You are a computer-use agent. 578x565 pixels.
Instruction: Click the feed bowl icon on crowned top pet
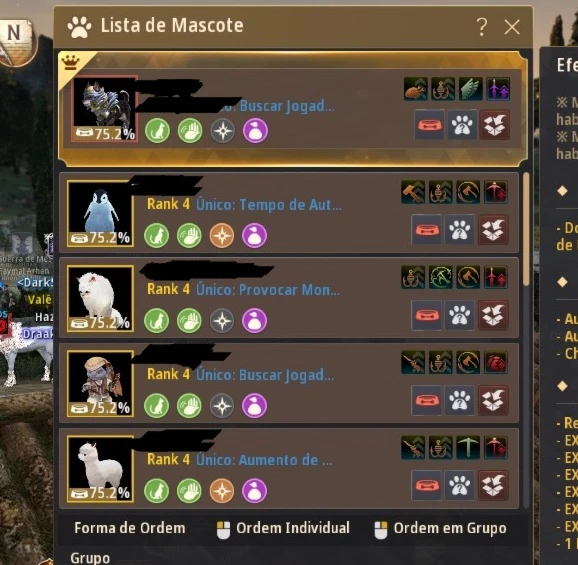click(429, 125)
